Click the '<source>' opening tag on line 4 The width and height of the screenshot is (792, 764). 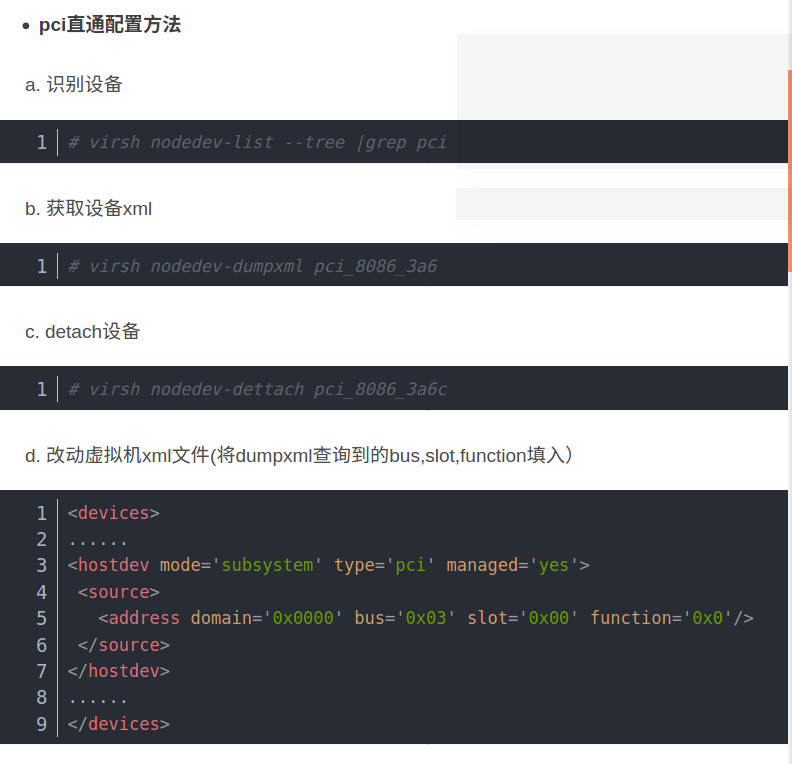[119, 592]
